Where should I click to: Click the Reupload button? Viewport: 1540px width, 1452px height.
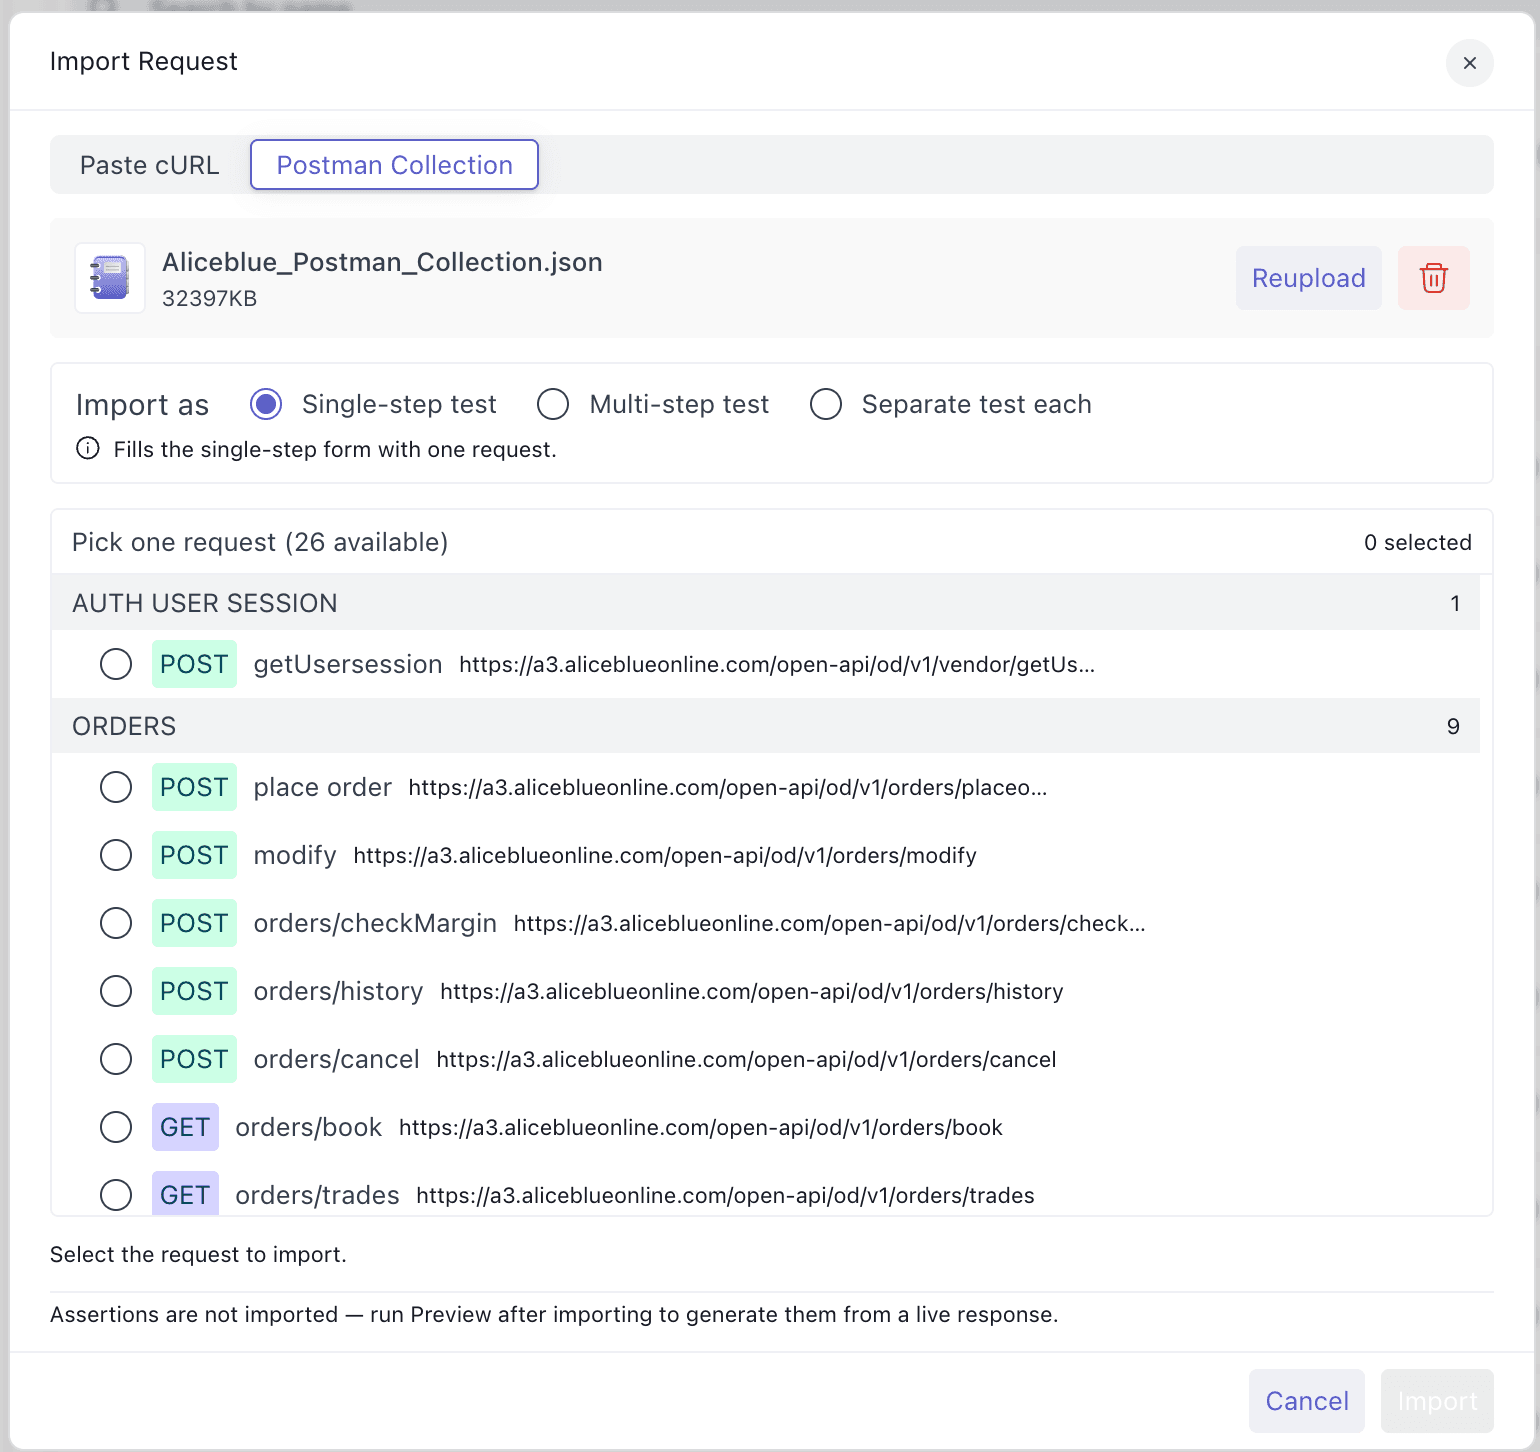pos(1309,278)
